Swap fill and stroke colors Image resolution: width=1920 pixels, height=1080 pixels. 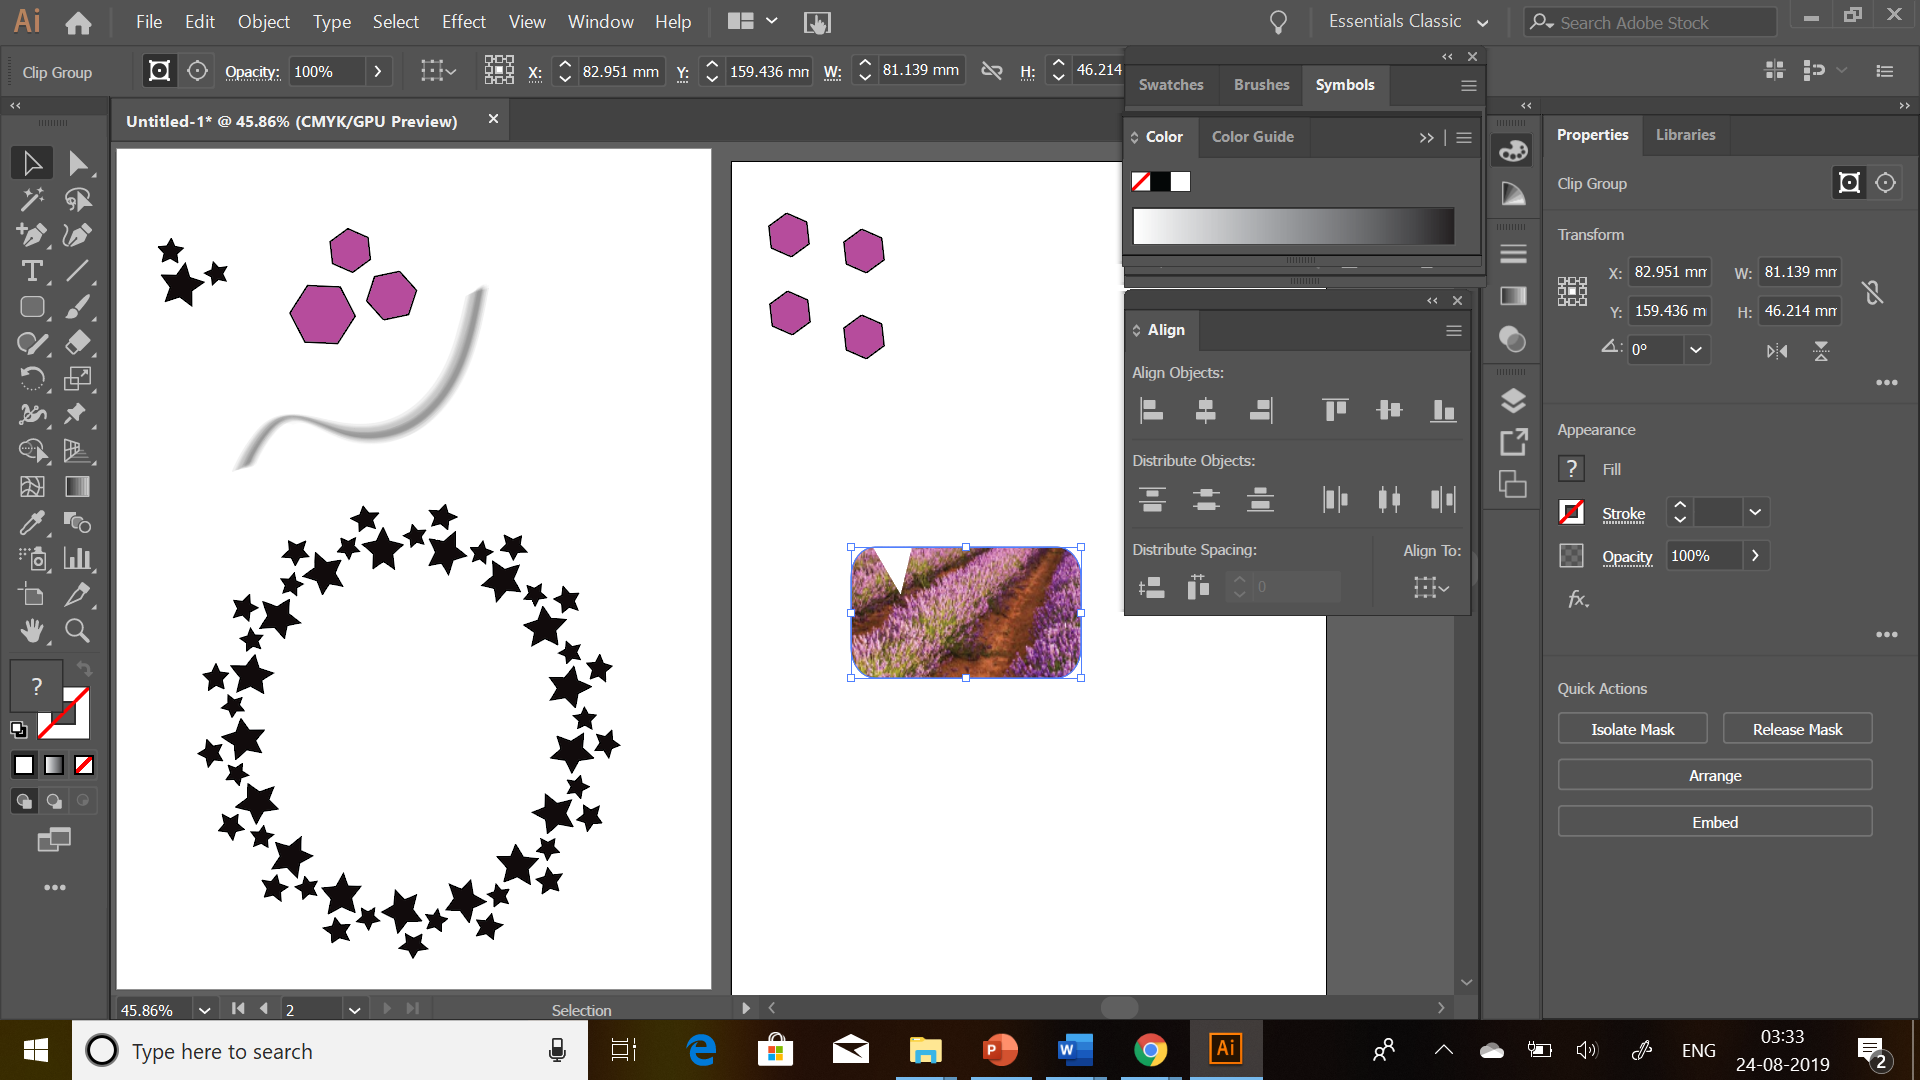tap(84, 668)
